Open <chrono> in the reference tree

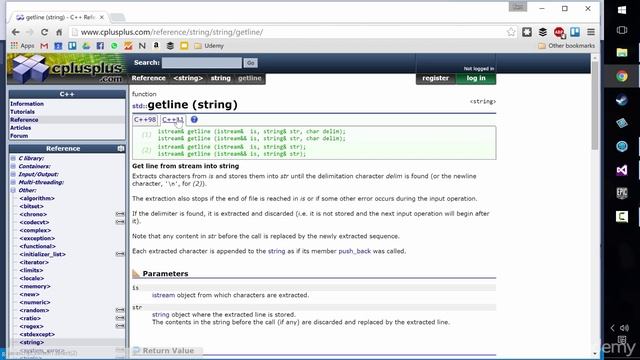[x=33, y=214]
